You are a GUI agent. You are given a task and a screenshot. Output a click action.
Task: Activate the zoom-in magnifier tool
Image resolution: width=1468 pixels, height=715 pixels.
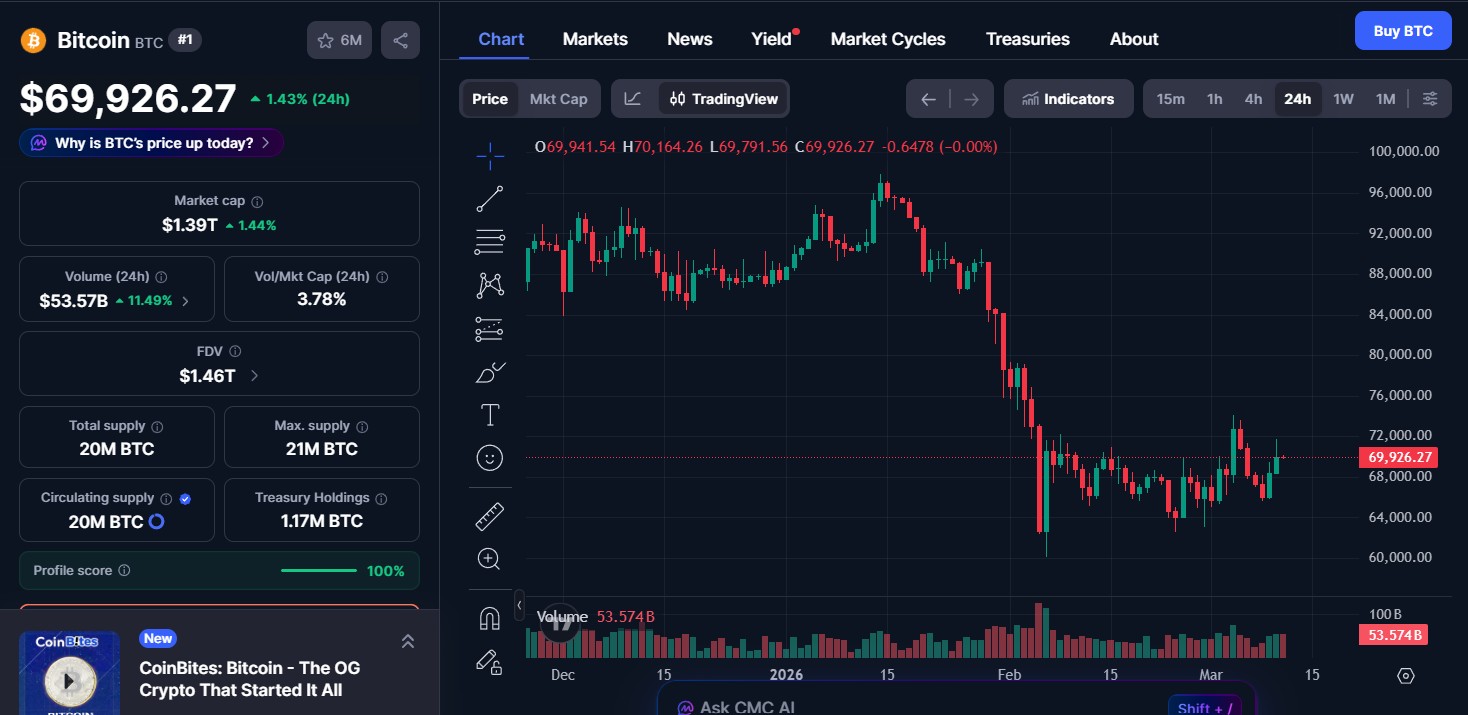tap(490, 558)
